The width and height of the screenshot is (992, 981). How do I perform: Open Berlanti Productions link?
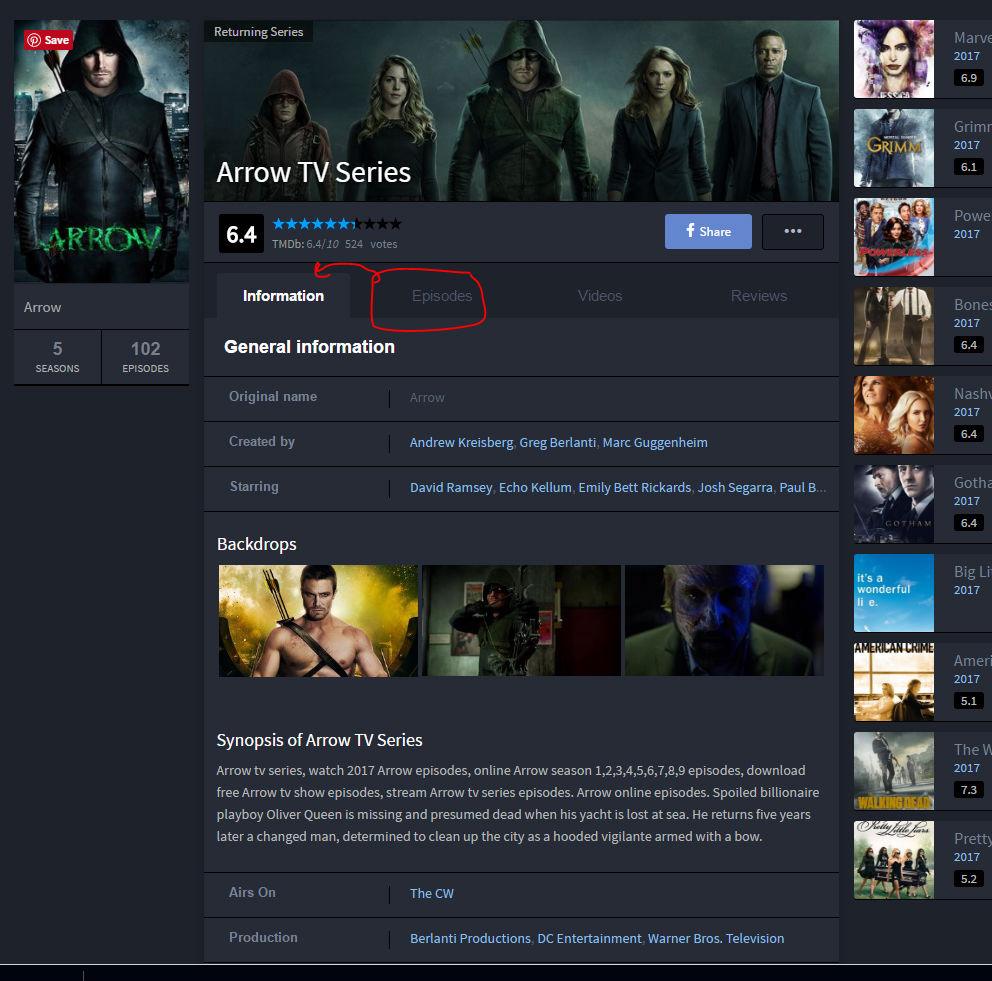[470, 939]
